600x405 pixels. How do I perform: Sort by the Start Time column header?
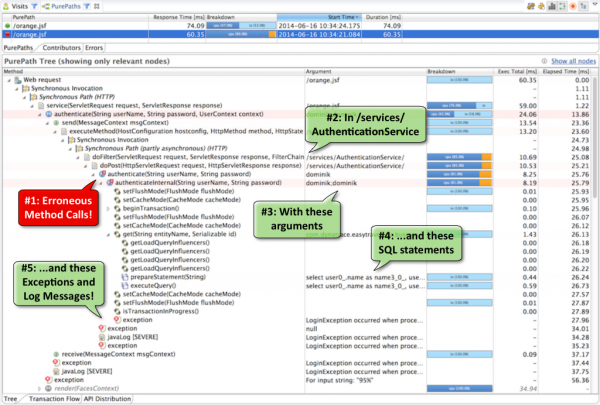[319, 17]
